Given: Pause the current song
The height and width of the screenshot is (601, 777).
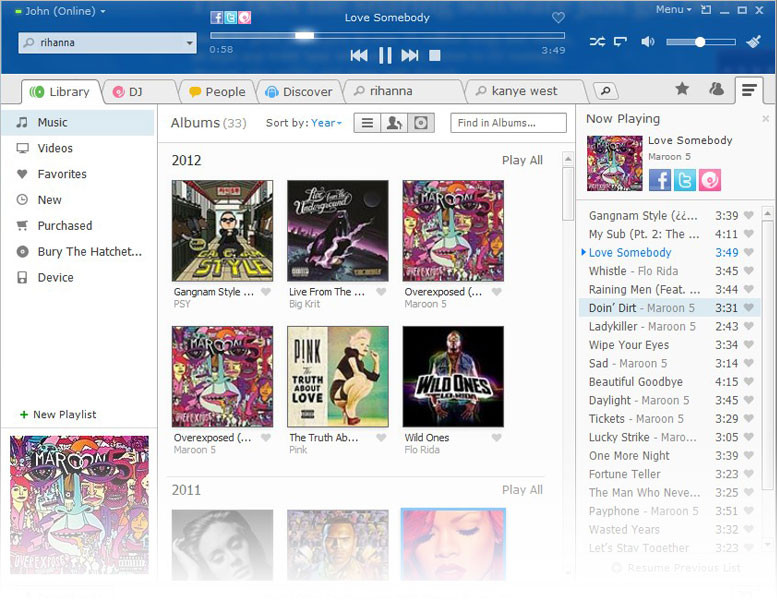Looking at the screenshot, I should click(385, 55).
